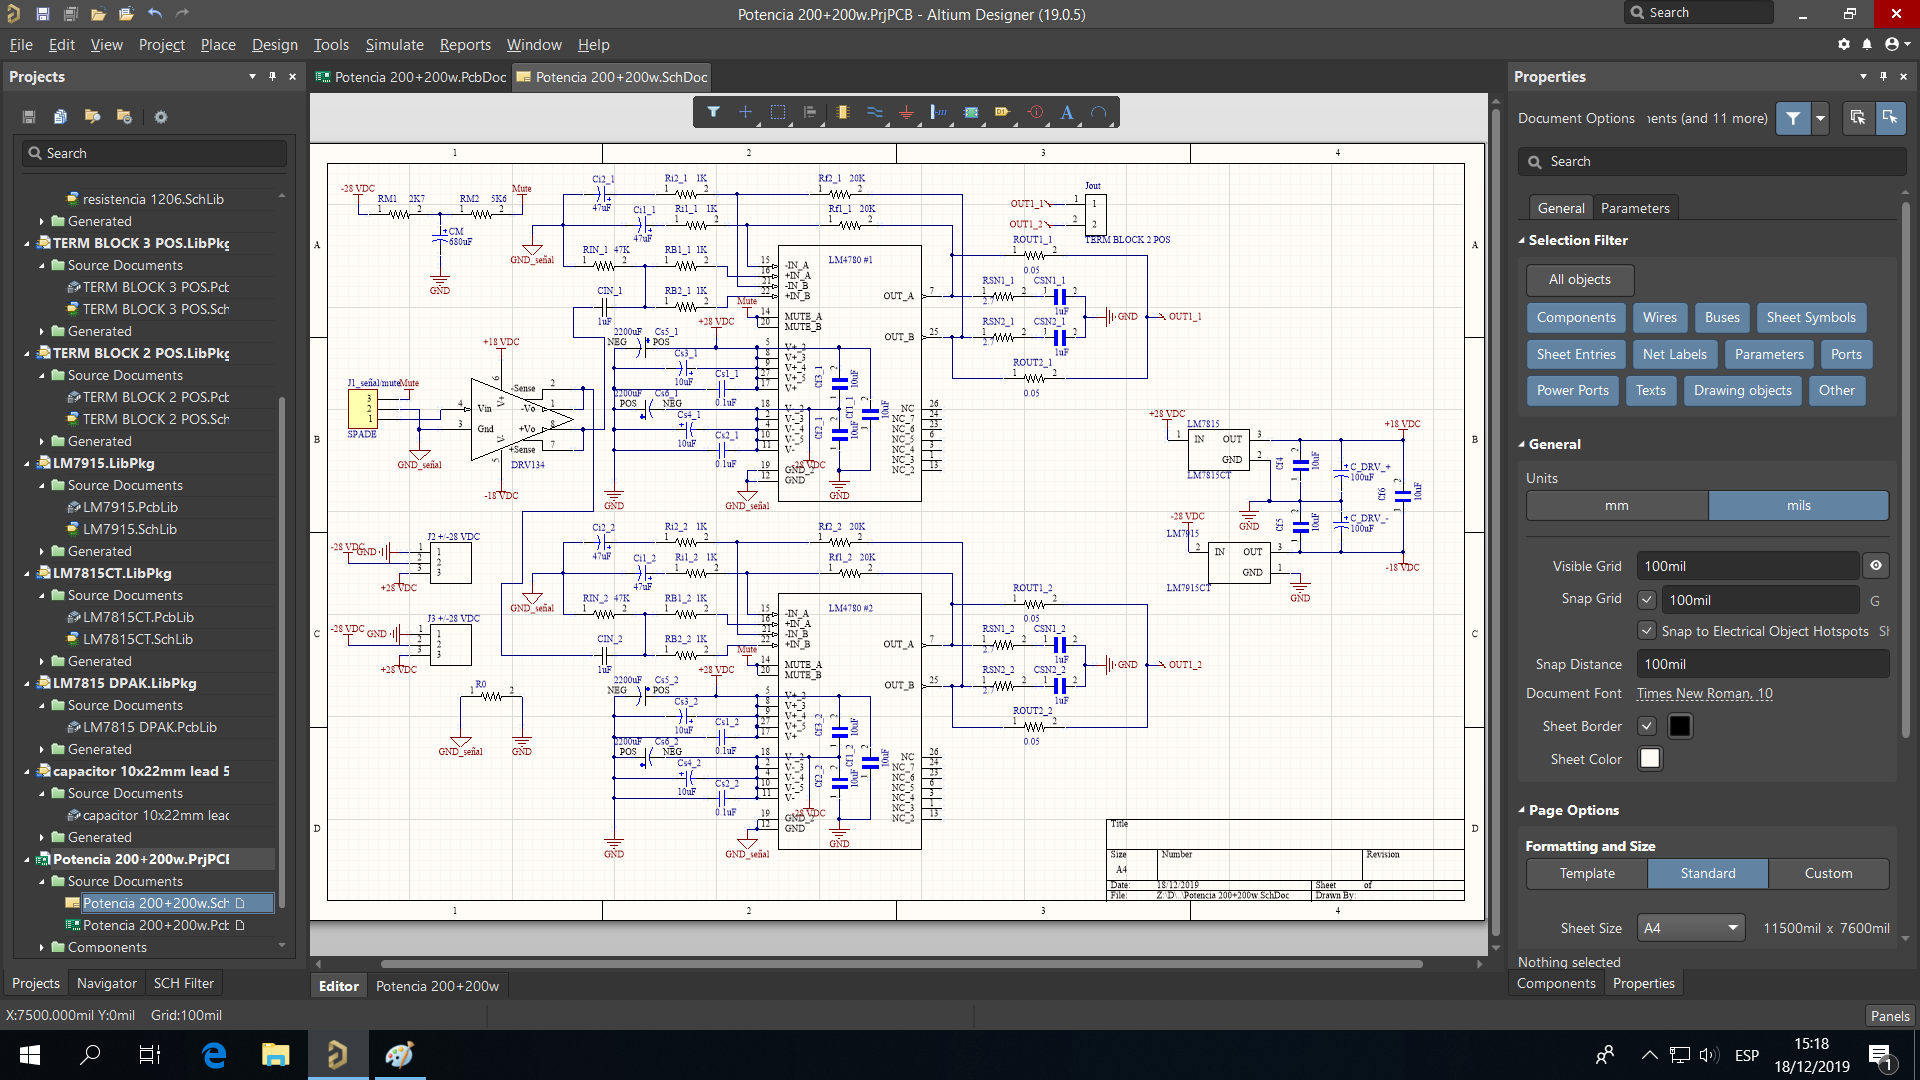
Task: Open the Projects panel options dropdown arrow
Action: pyautogui.click(x=252, y=77)
